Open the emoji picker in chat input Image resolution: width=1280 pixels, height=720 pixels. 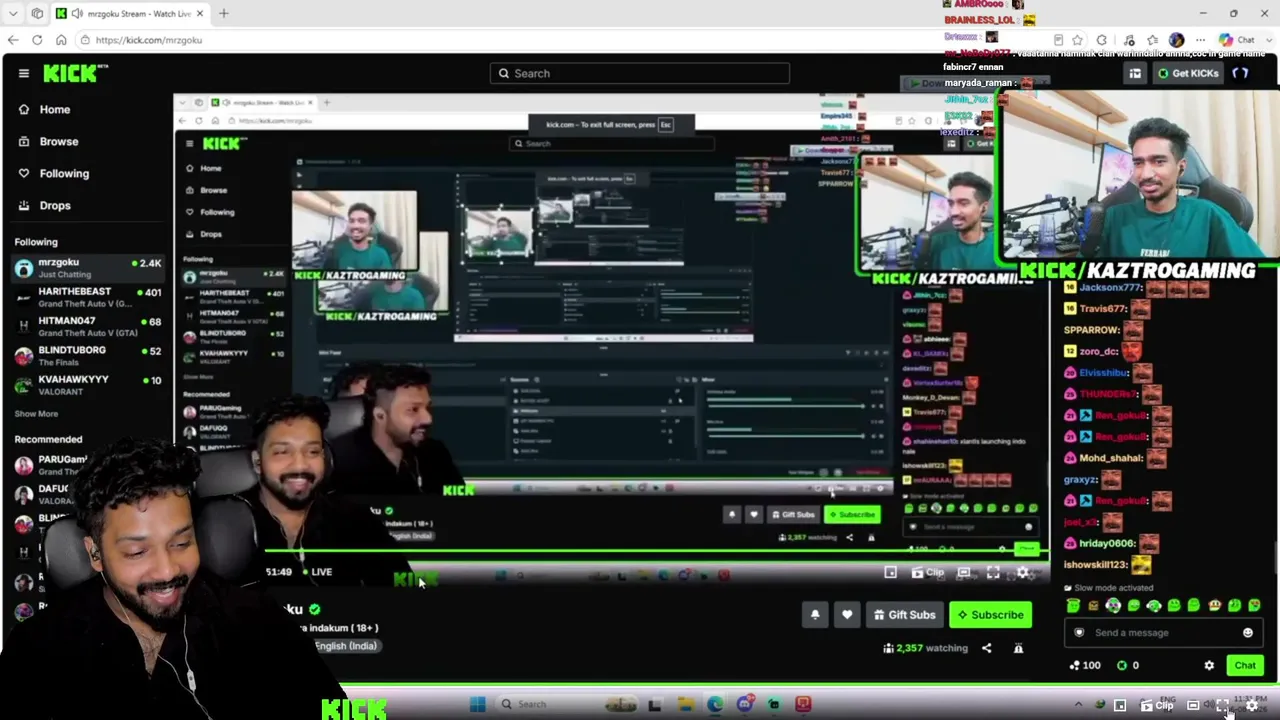point(1247,632)
